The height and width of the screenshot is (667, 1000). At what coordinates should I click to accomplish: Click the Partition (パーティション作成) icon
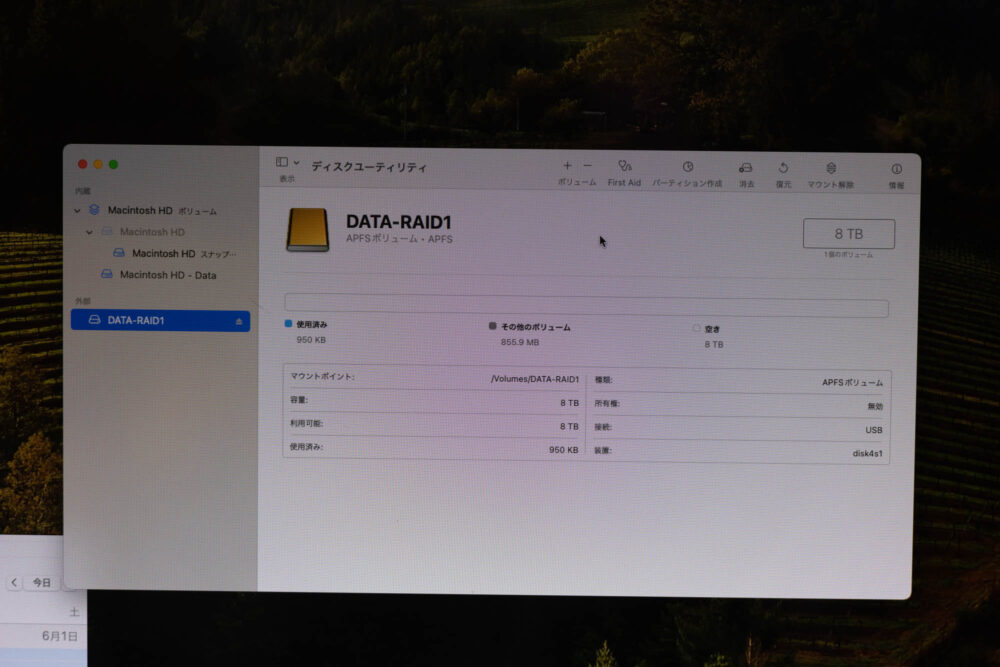[687, 167]
